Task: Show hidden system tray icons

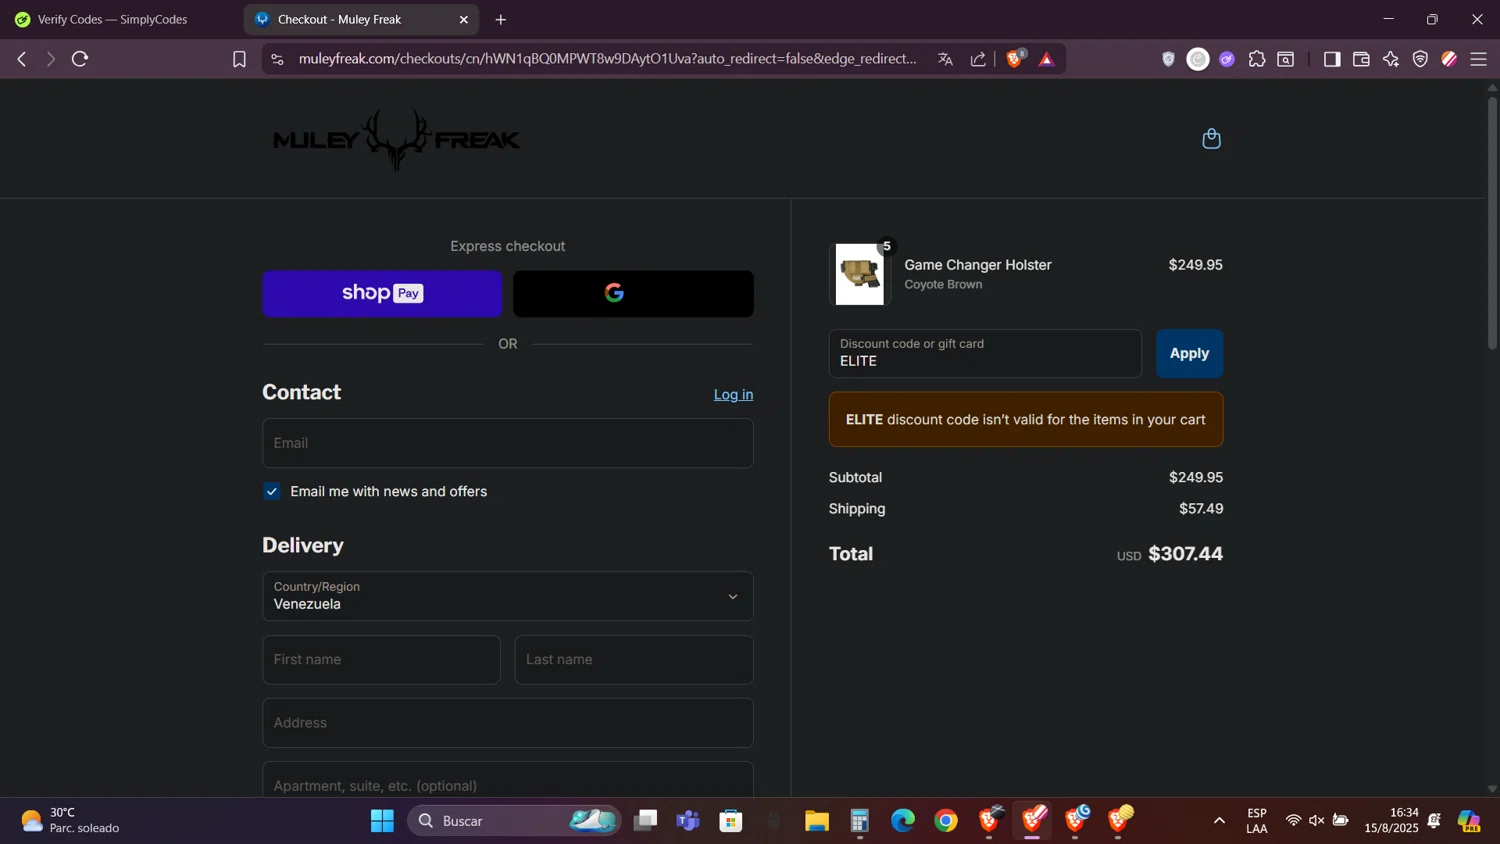Action: point(1219,821)
